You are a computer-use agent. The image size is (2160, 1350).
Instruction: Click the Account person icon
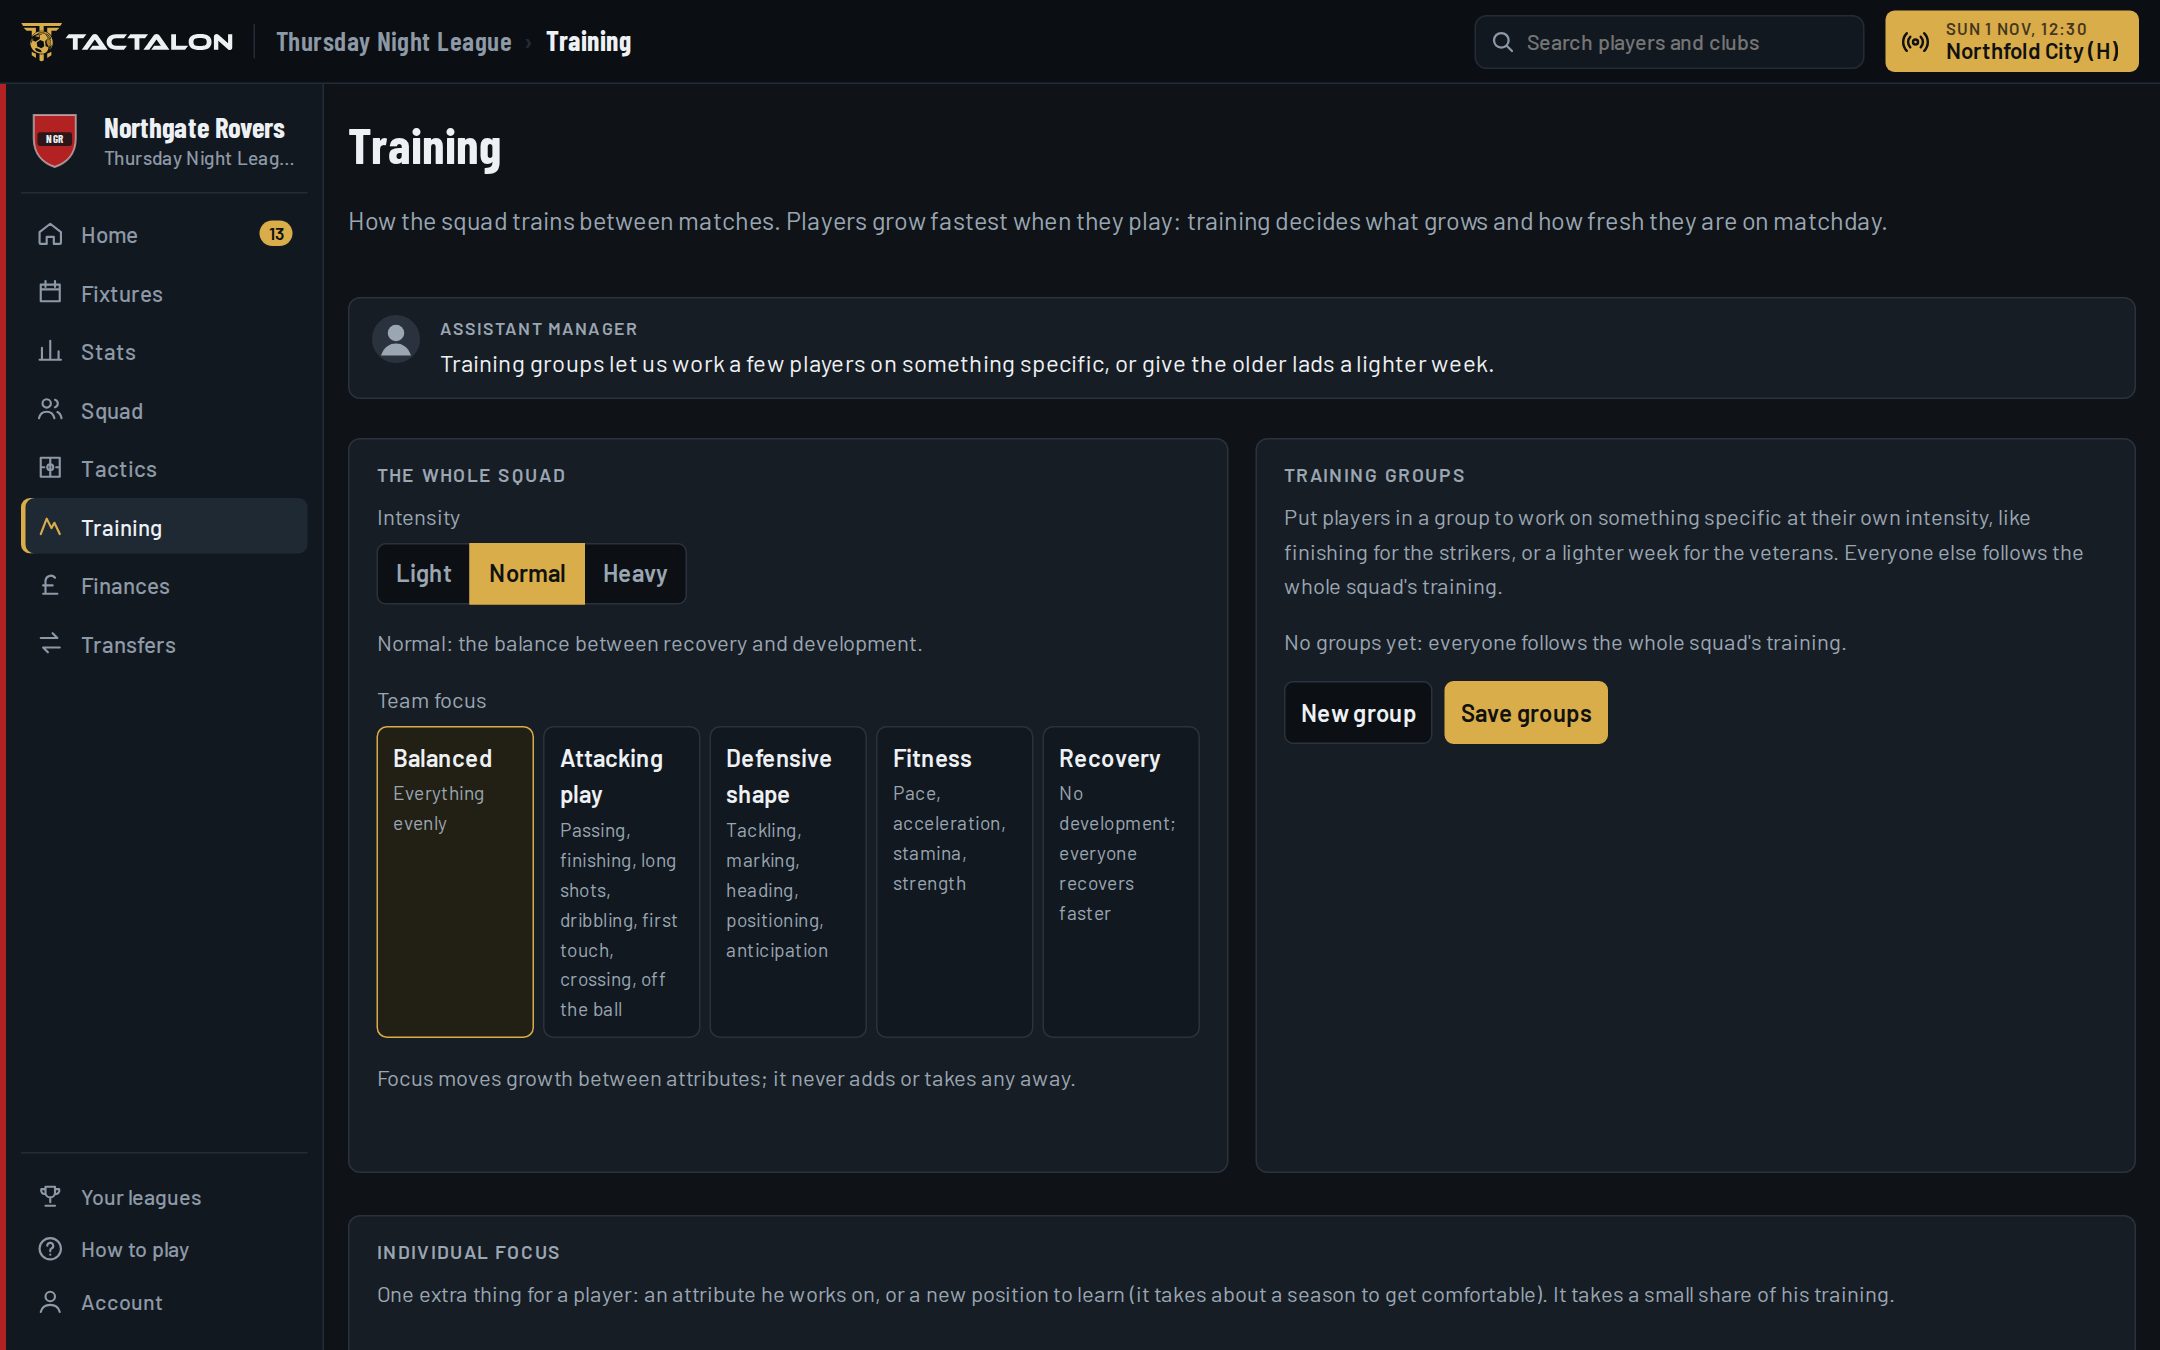pyautogui.click(x=50, y=1302)
